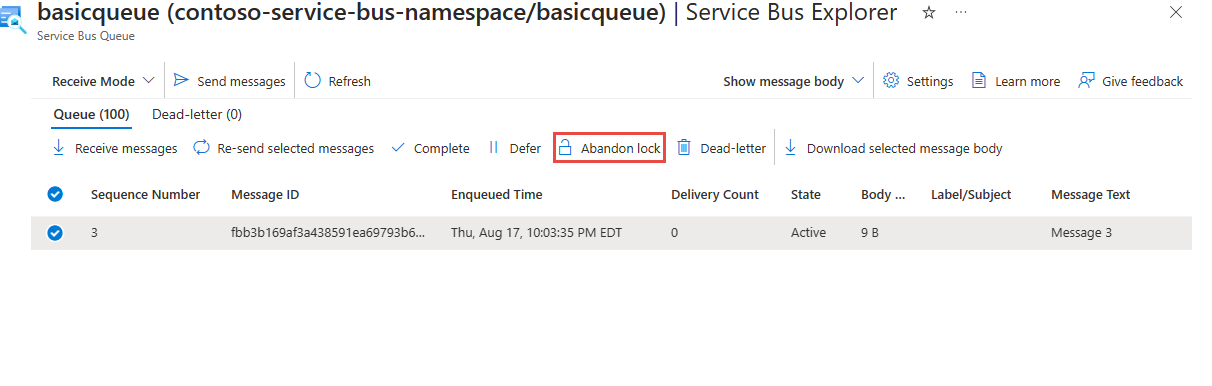Click the Dead-letter trash can icon
Image resolution: width=1212 pixels, height=386 pixels.
[x=684, y=148]
